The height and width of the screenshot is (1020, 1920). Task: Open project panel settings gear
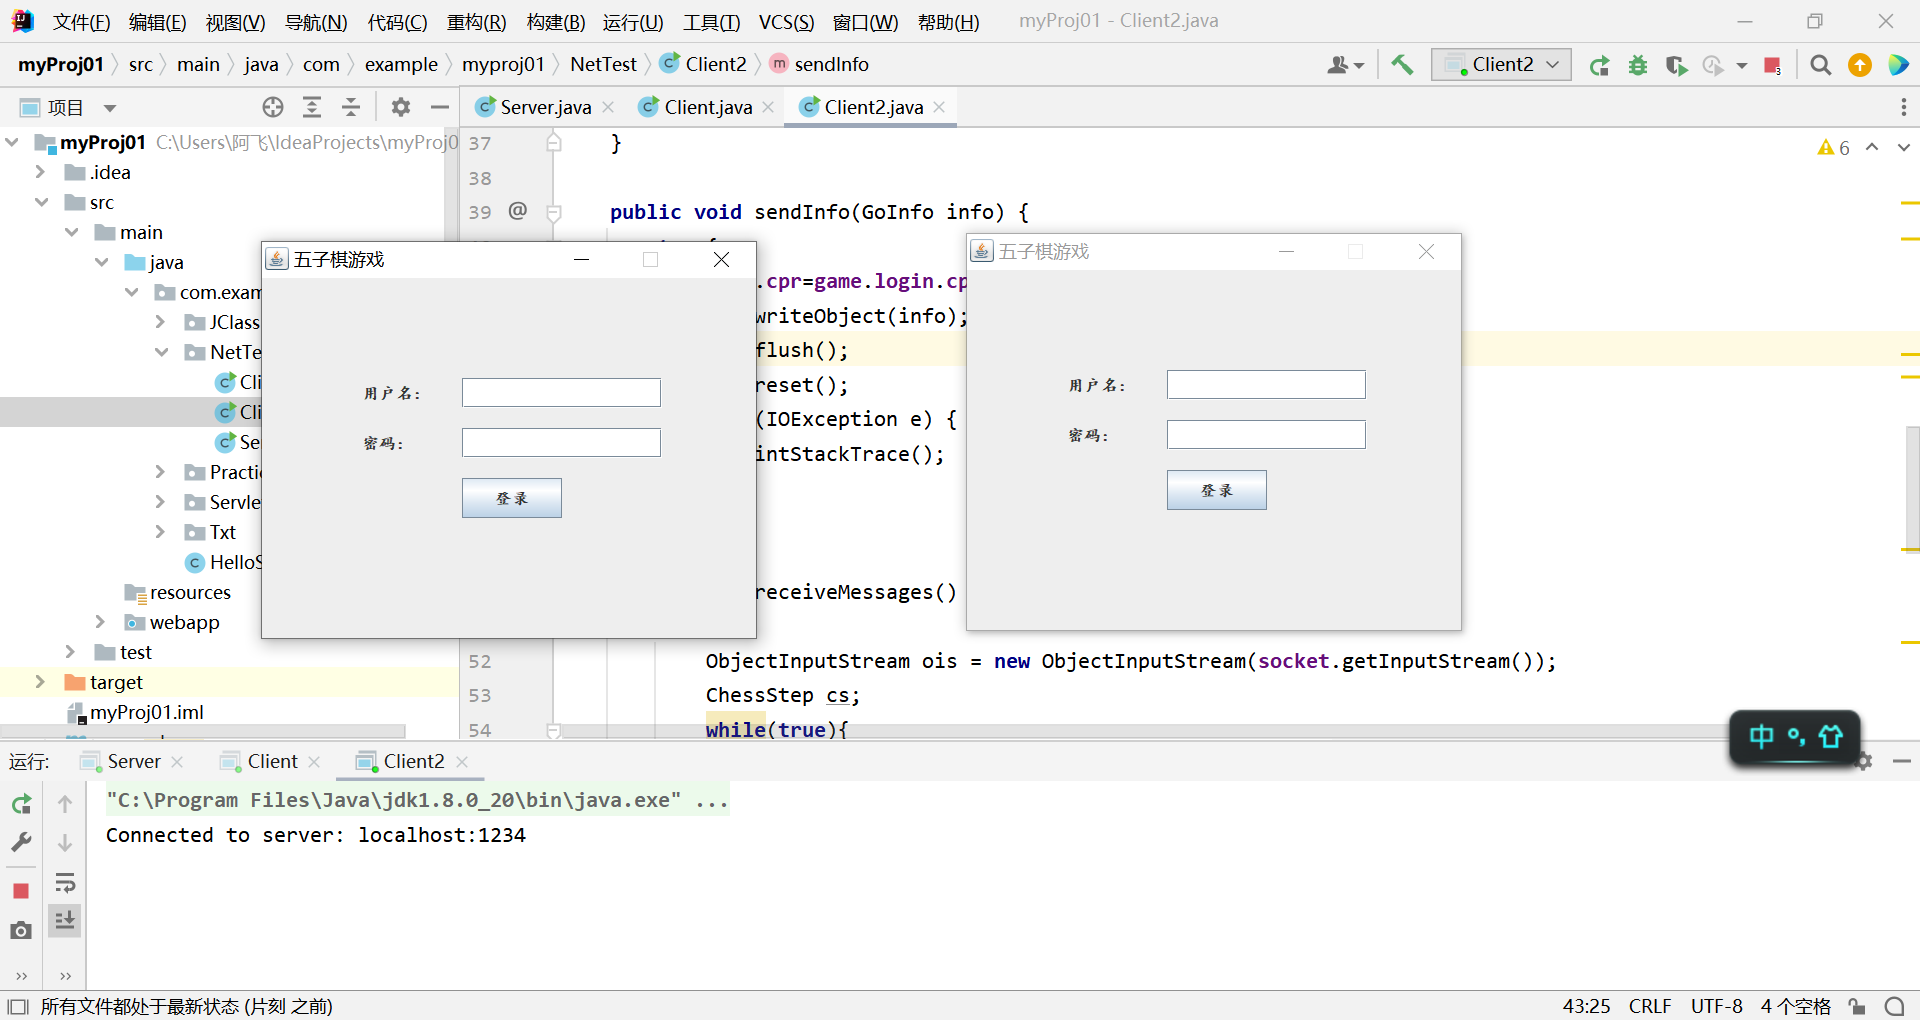coord(401,107)
